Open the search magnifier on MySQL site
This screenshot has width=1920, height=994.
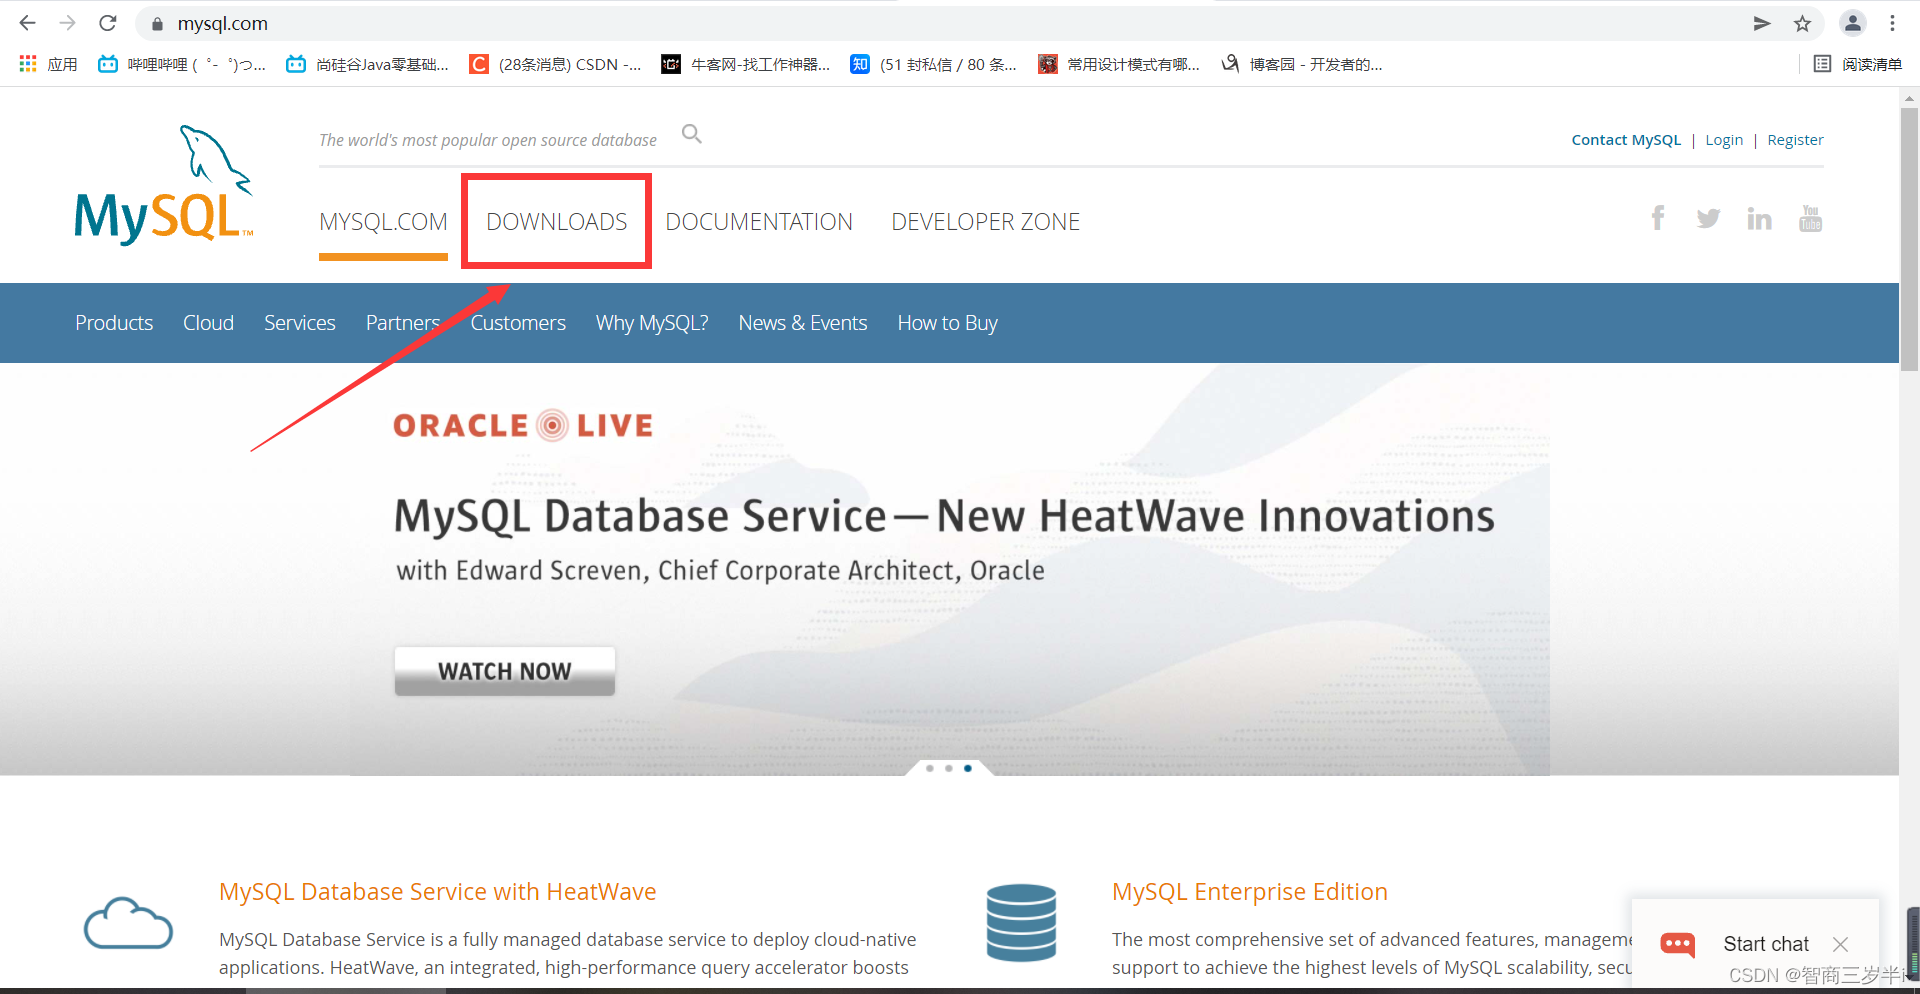click(691, 133)
